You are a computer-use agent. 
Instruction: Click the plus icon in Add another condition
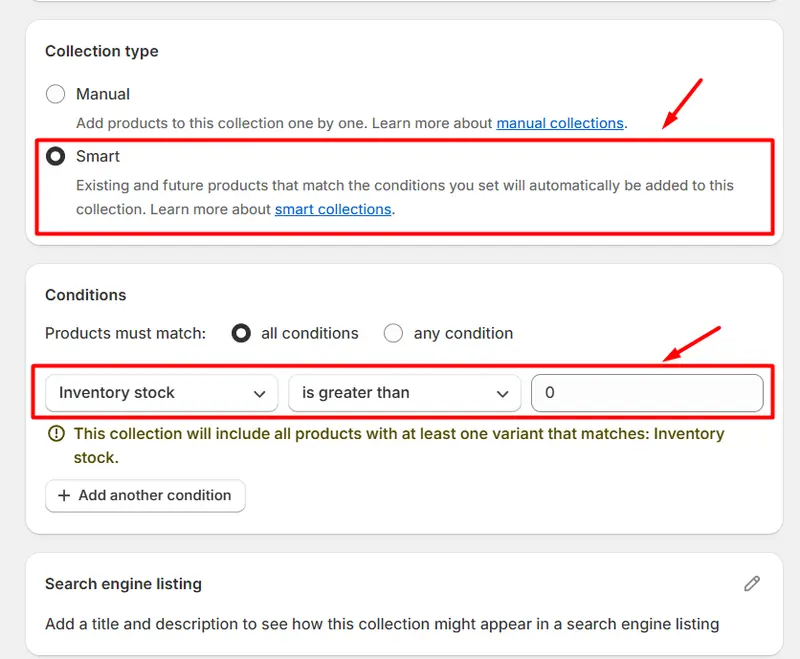pos(64,495)
